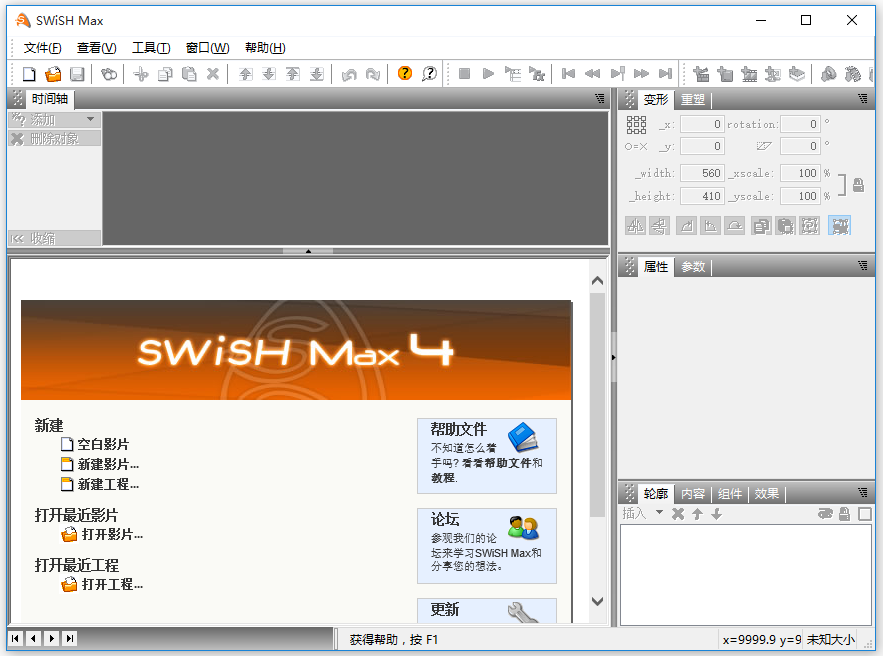Open the Transform panel options menu
This screenshot has width=883, height=656.
click(863, 99)
